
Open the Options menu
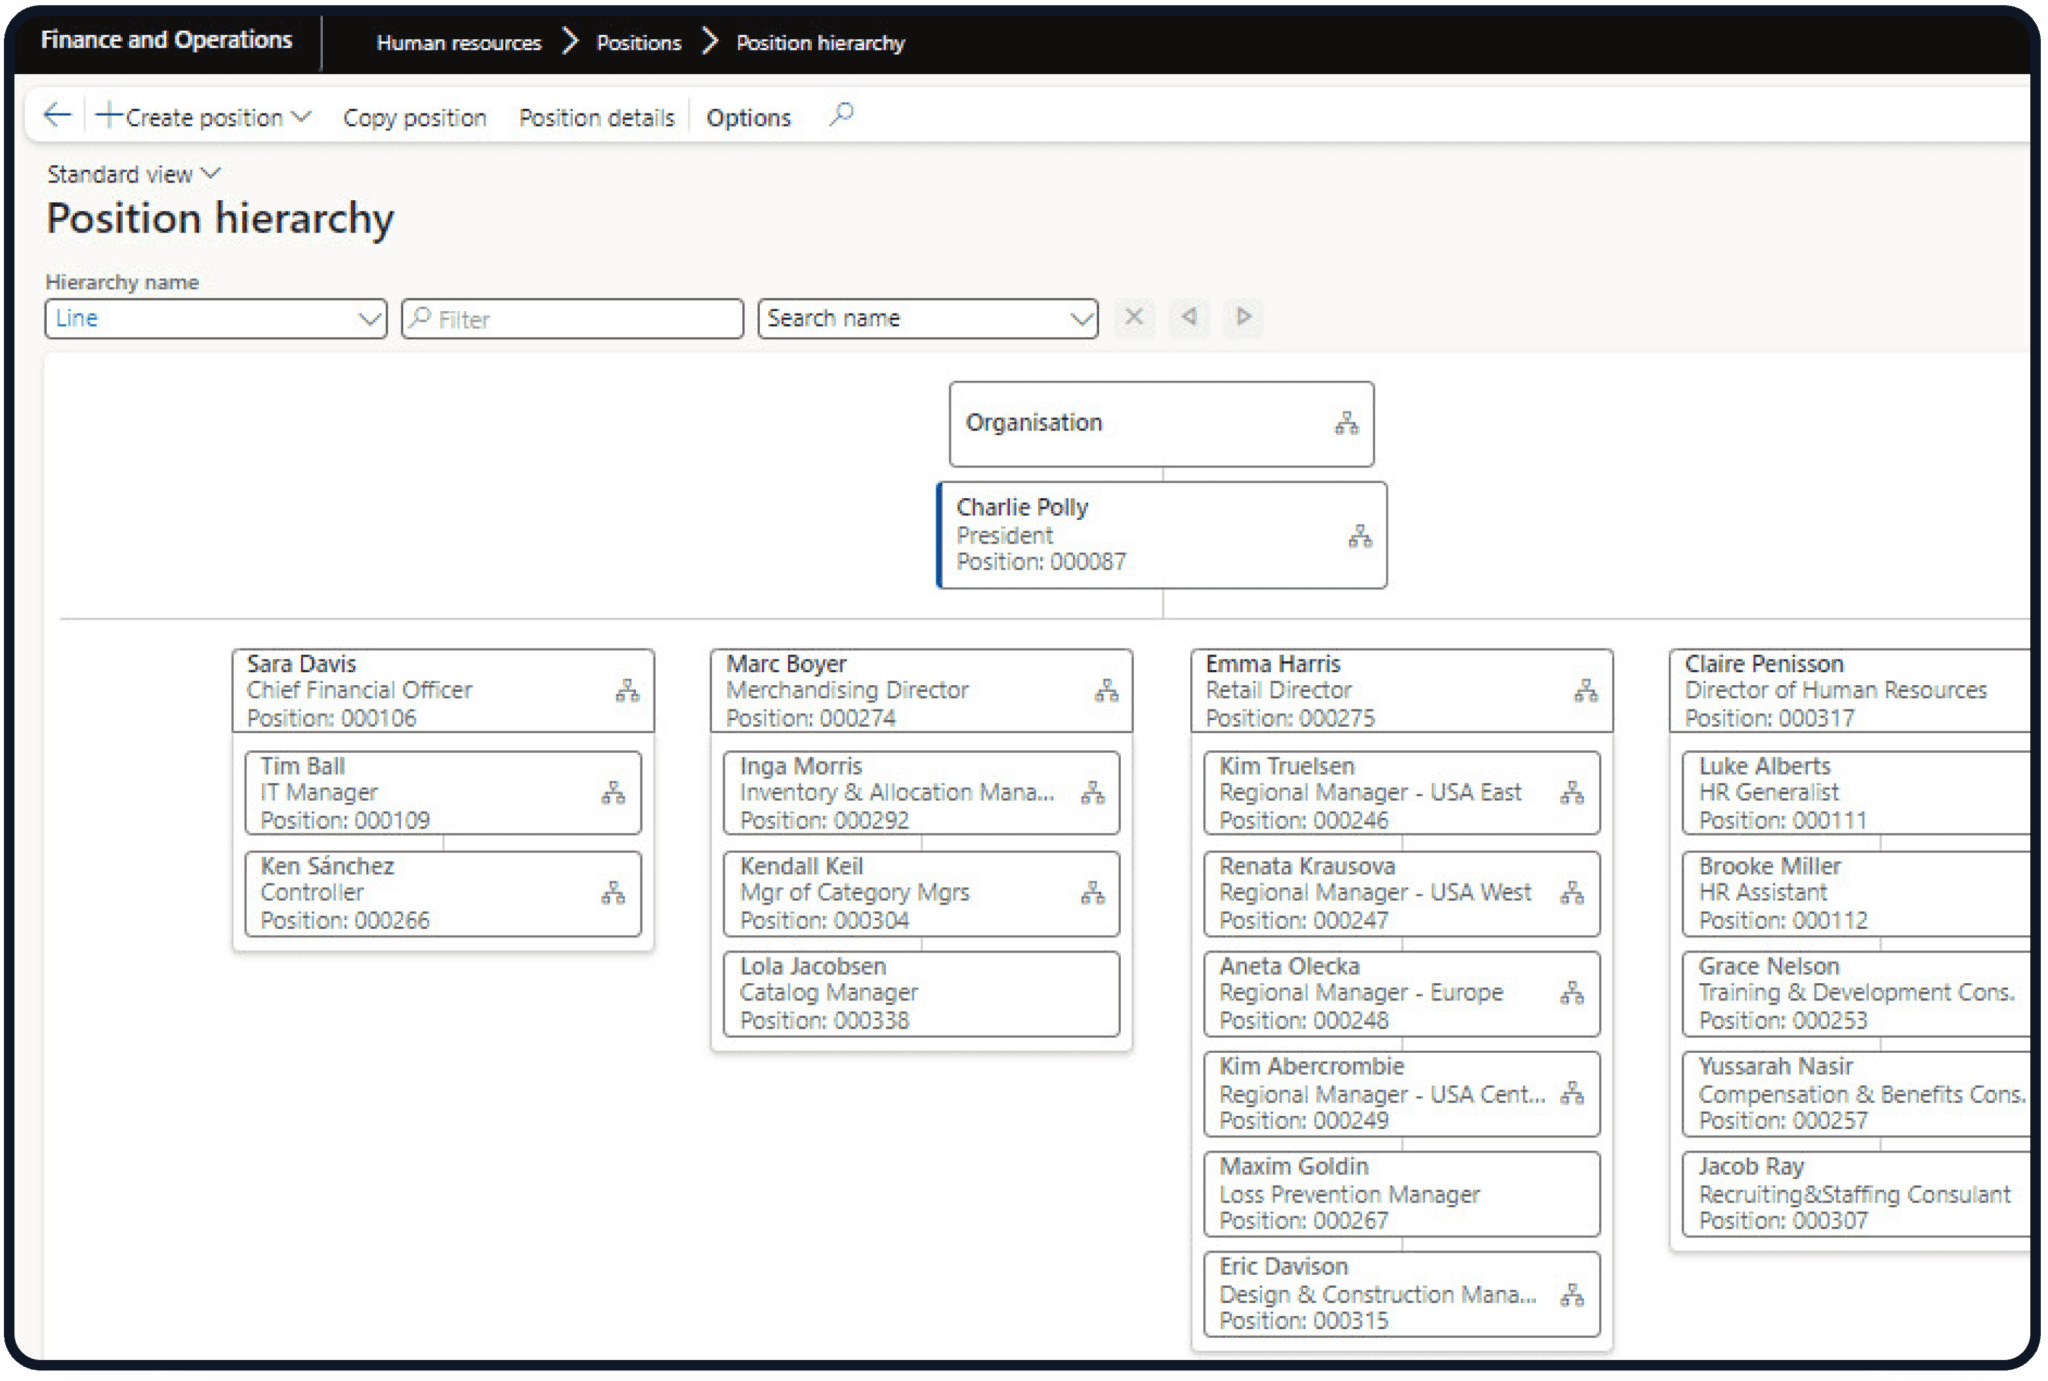point(748,118)
